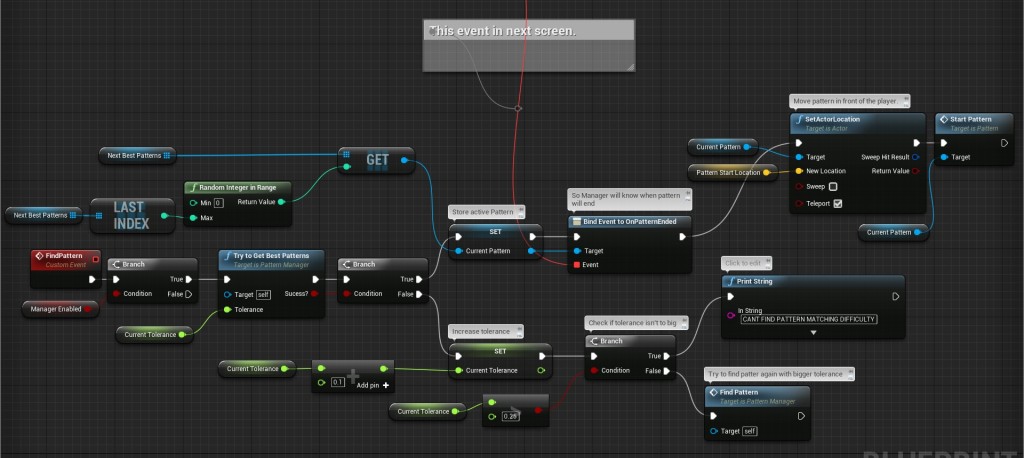Click the 'This event in next screen.' comment box

click(529, 45)
